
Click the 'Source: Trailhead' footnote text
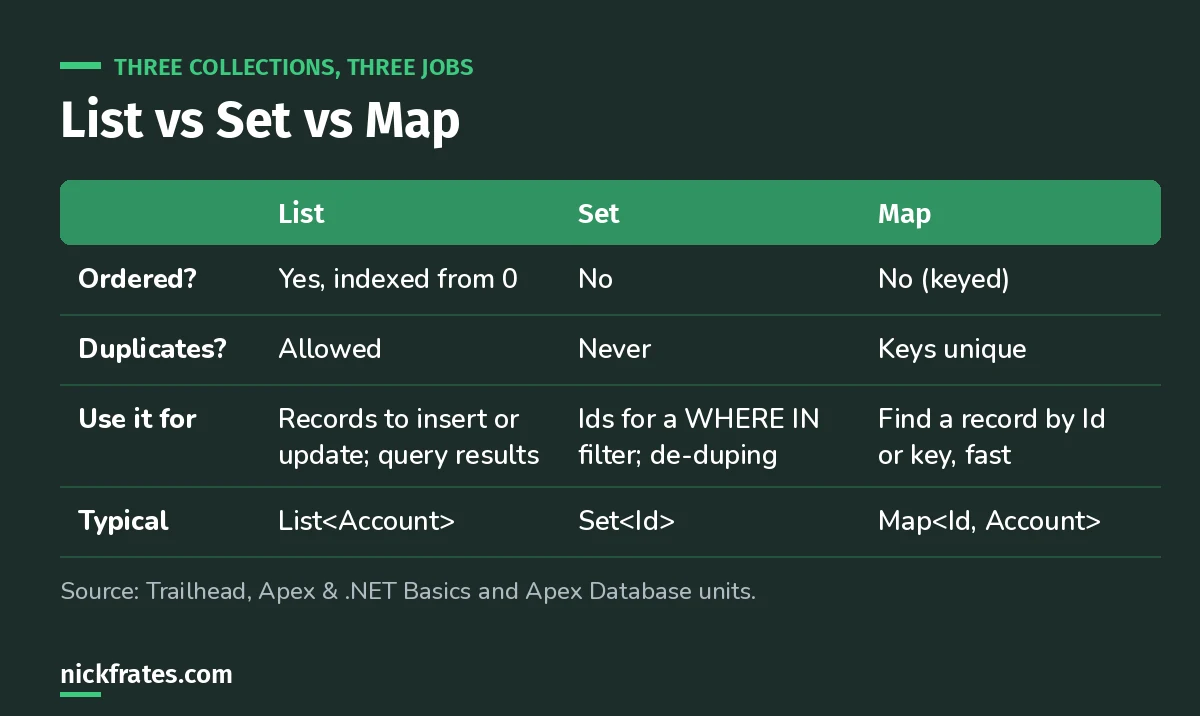click(x=408, y=591)
